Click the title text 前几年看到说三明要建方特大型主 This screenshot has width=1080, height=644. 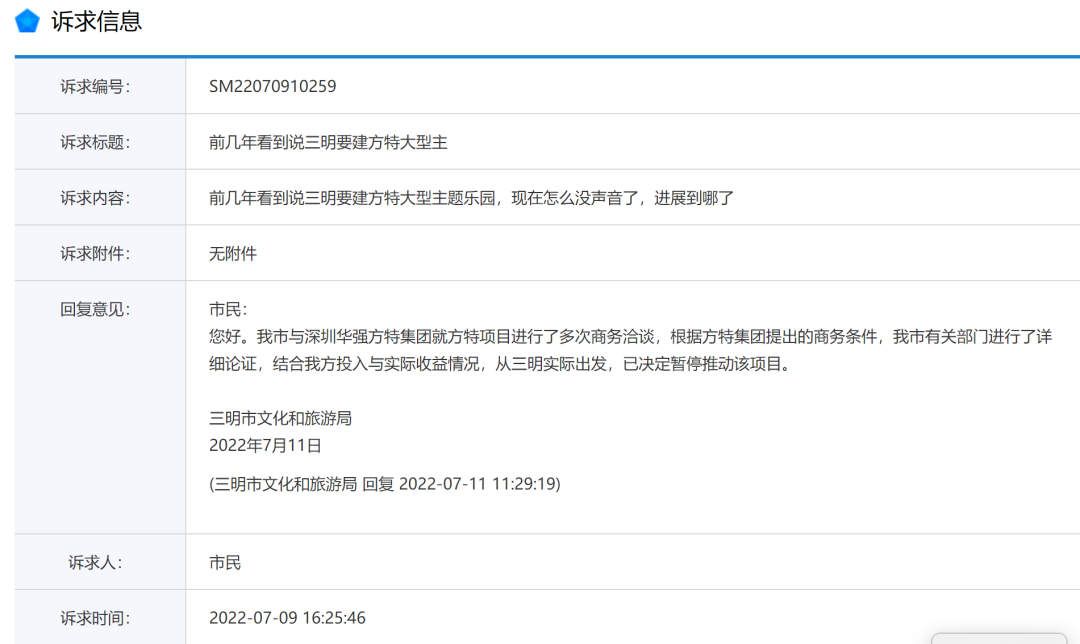328,142
